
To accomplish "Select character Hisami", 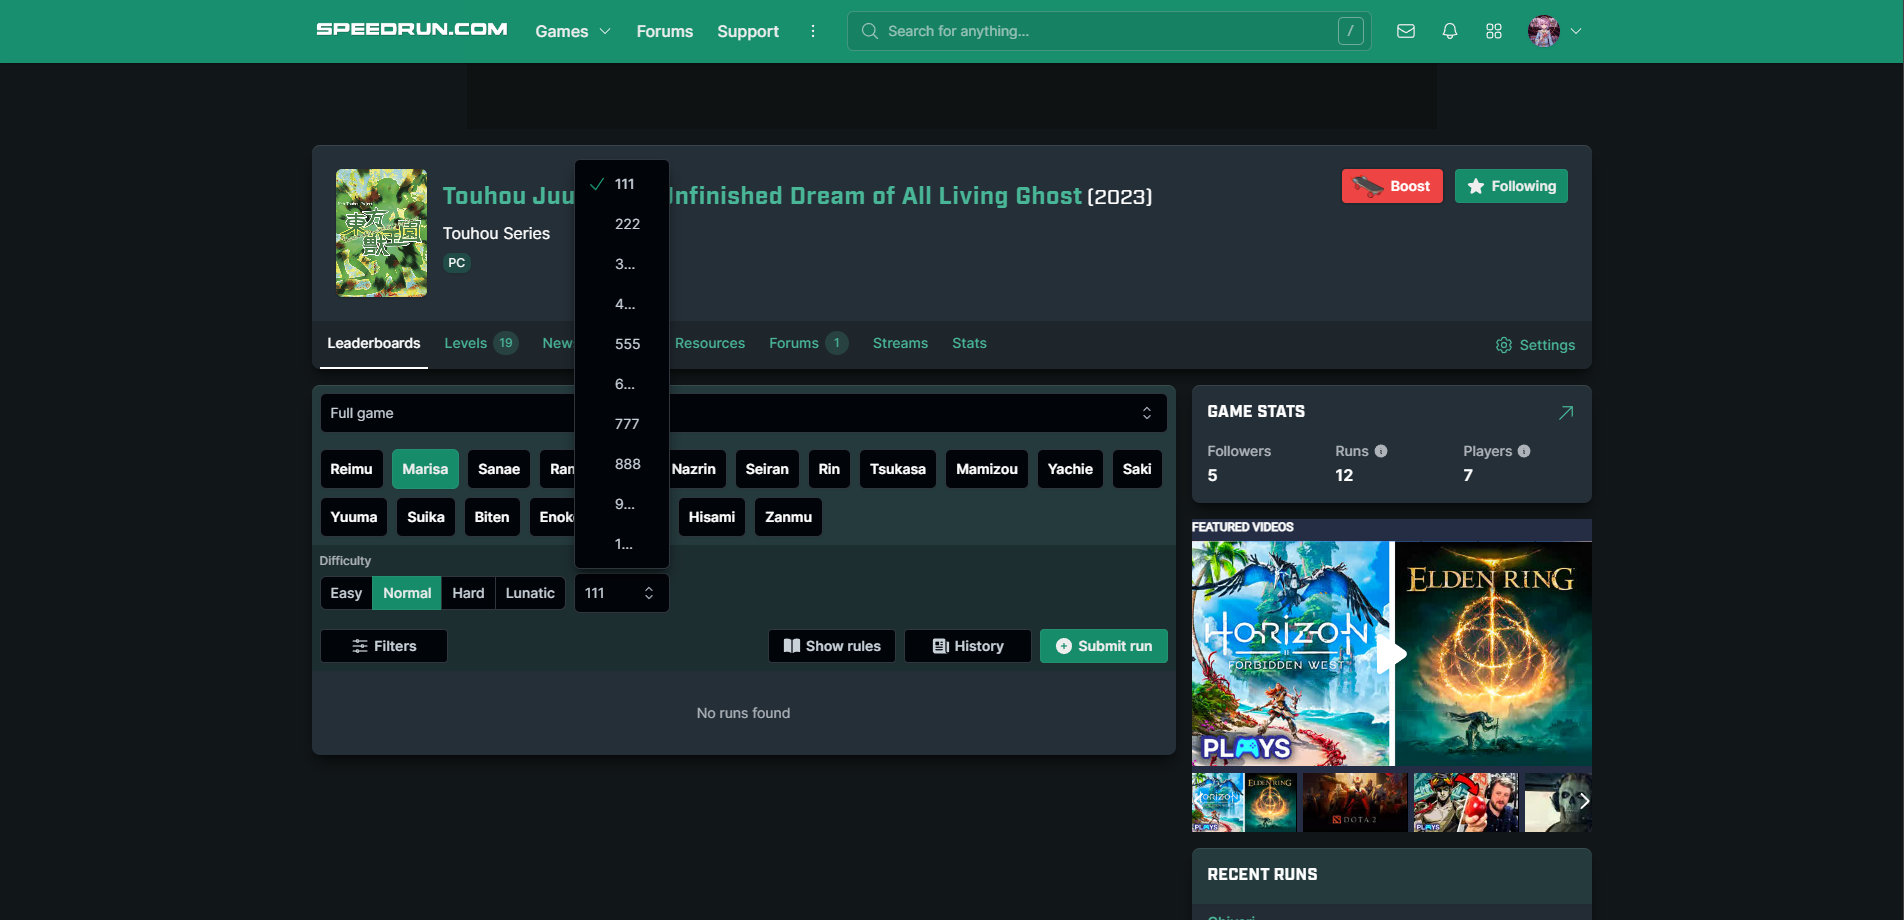I will (712, 517).
